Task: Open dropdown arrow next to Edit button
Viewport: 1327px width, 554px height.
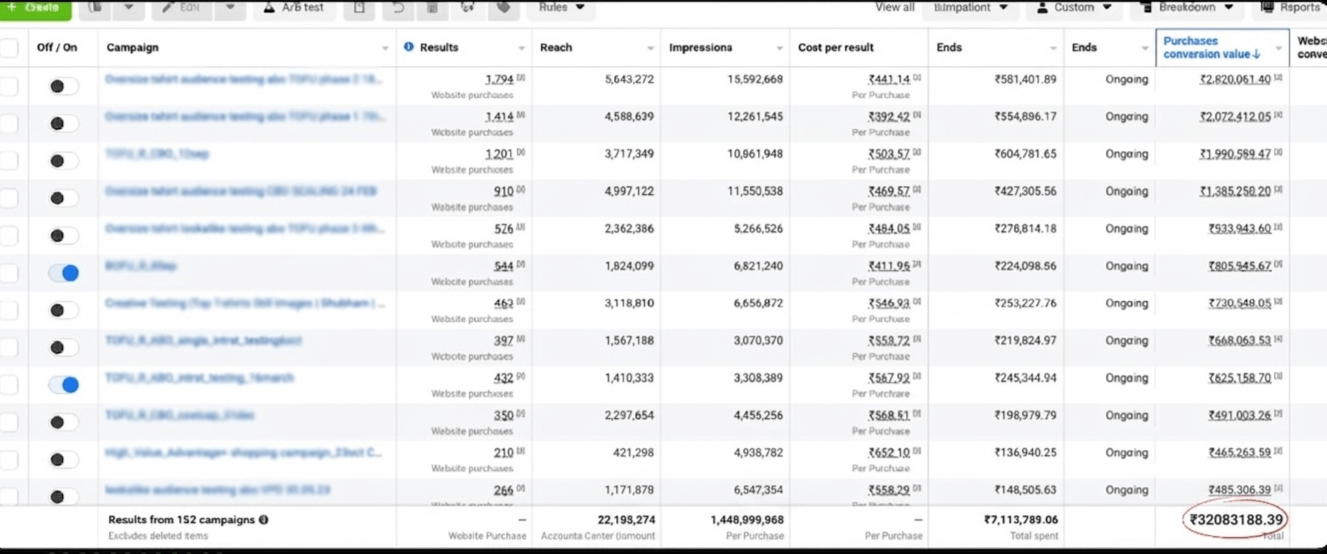Action: point(230,8)
